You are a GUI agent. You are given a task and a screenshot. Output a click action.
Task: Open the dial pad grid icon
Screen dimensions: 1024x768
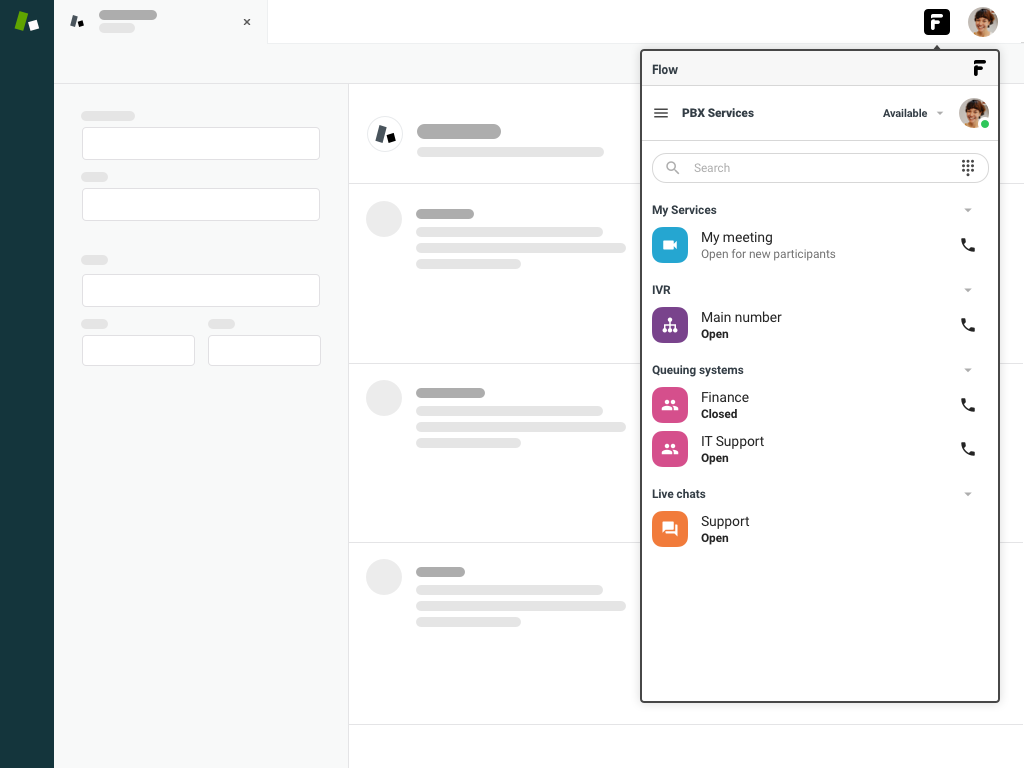click(968, 168)
